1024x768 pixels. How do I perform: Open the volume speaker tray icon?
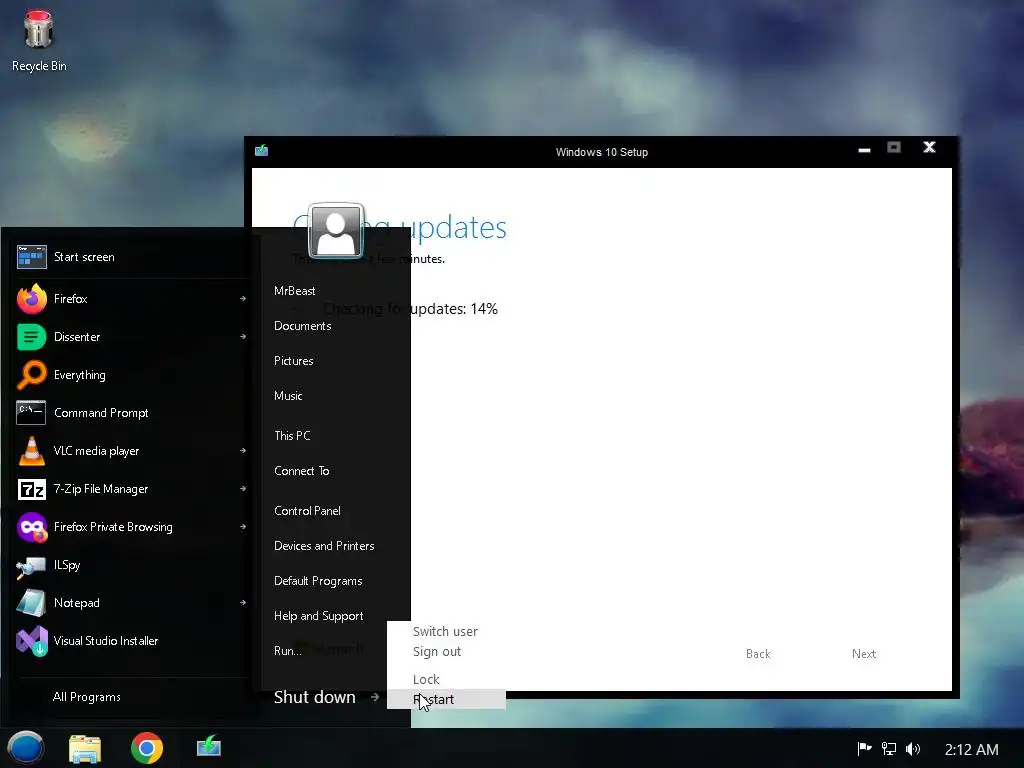click(x=913, y=749)
